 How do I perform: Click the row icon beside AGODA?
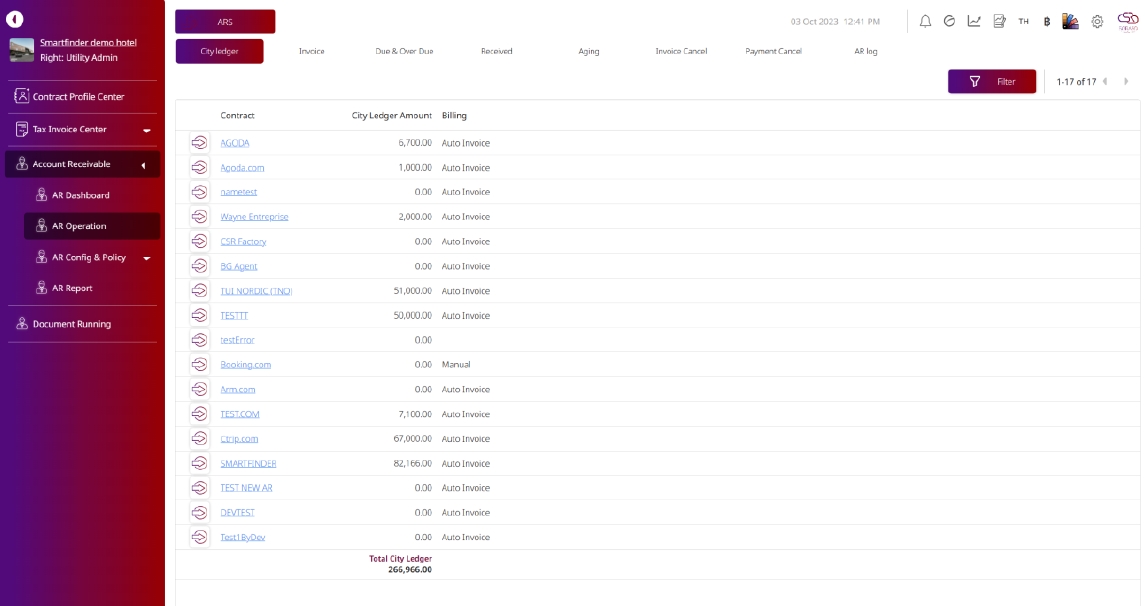coord(199,143)
